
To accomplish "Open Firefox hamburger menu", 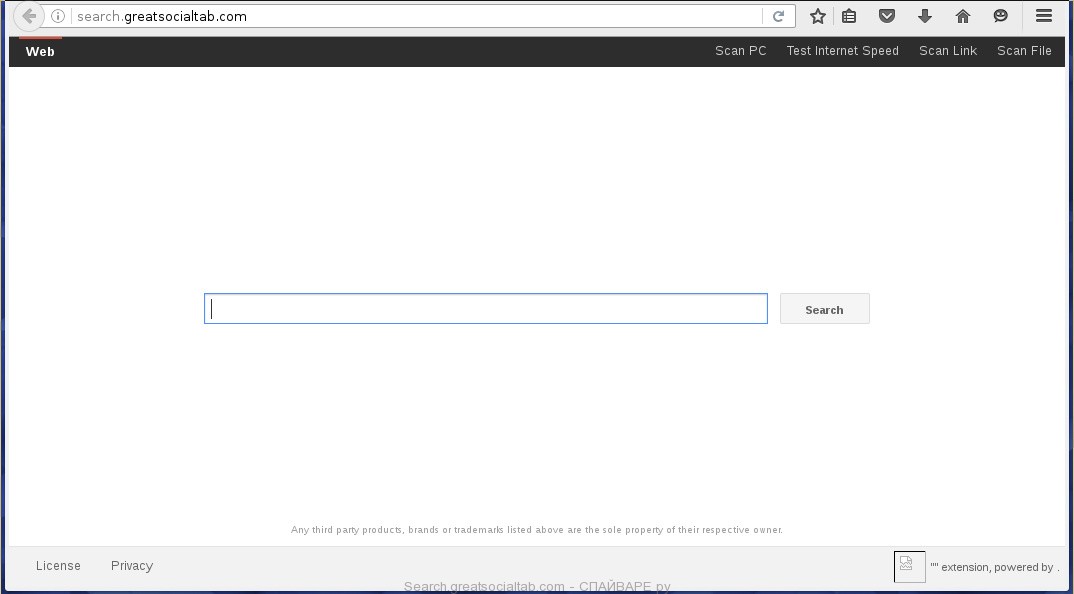I will point(1044,16).
